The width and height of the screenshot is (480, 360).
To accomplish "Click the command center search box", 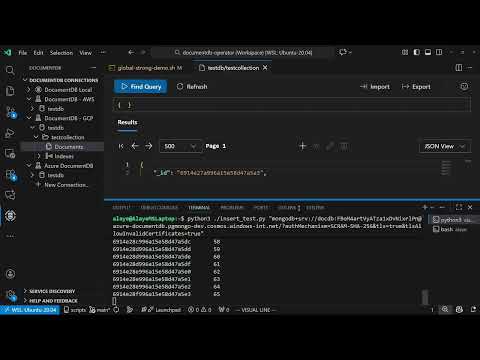I will [243, 53].
